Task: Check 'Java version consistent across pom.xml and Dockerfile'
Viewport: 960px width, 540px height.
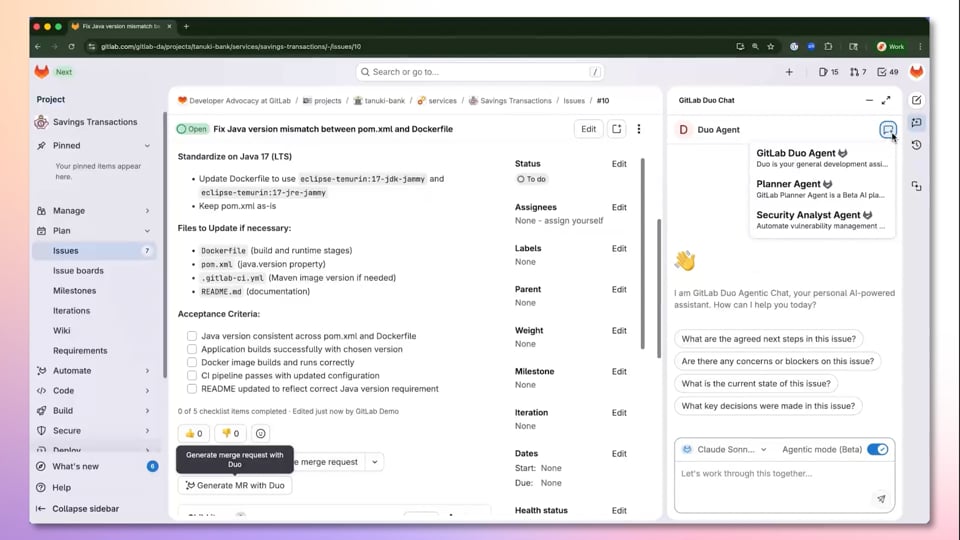Action: pyautogui.click(x=192, y=336)
